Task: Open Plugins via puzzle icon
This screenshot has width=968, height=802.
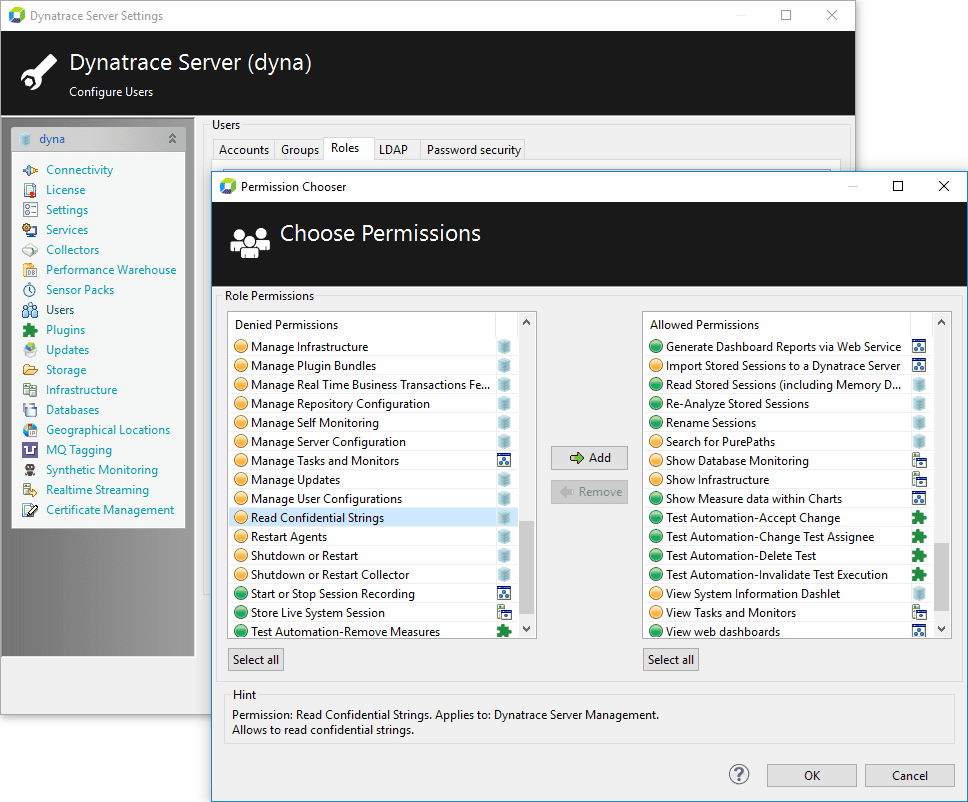Action: tap(30, 330)
